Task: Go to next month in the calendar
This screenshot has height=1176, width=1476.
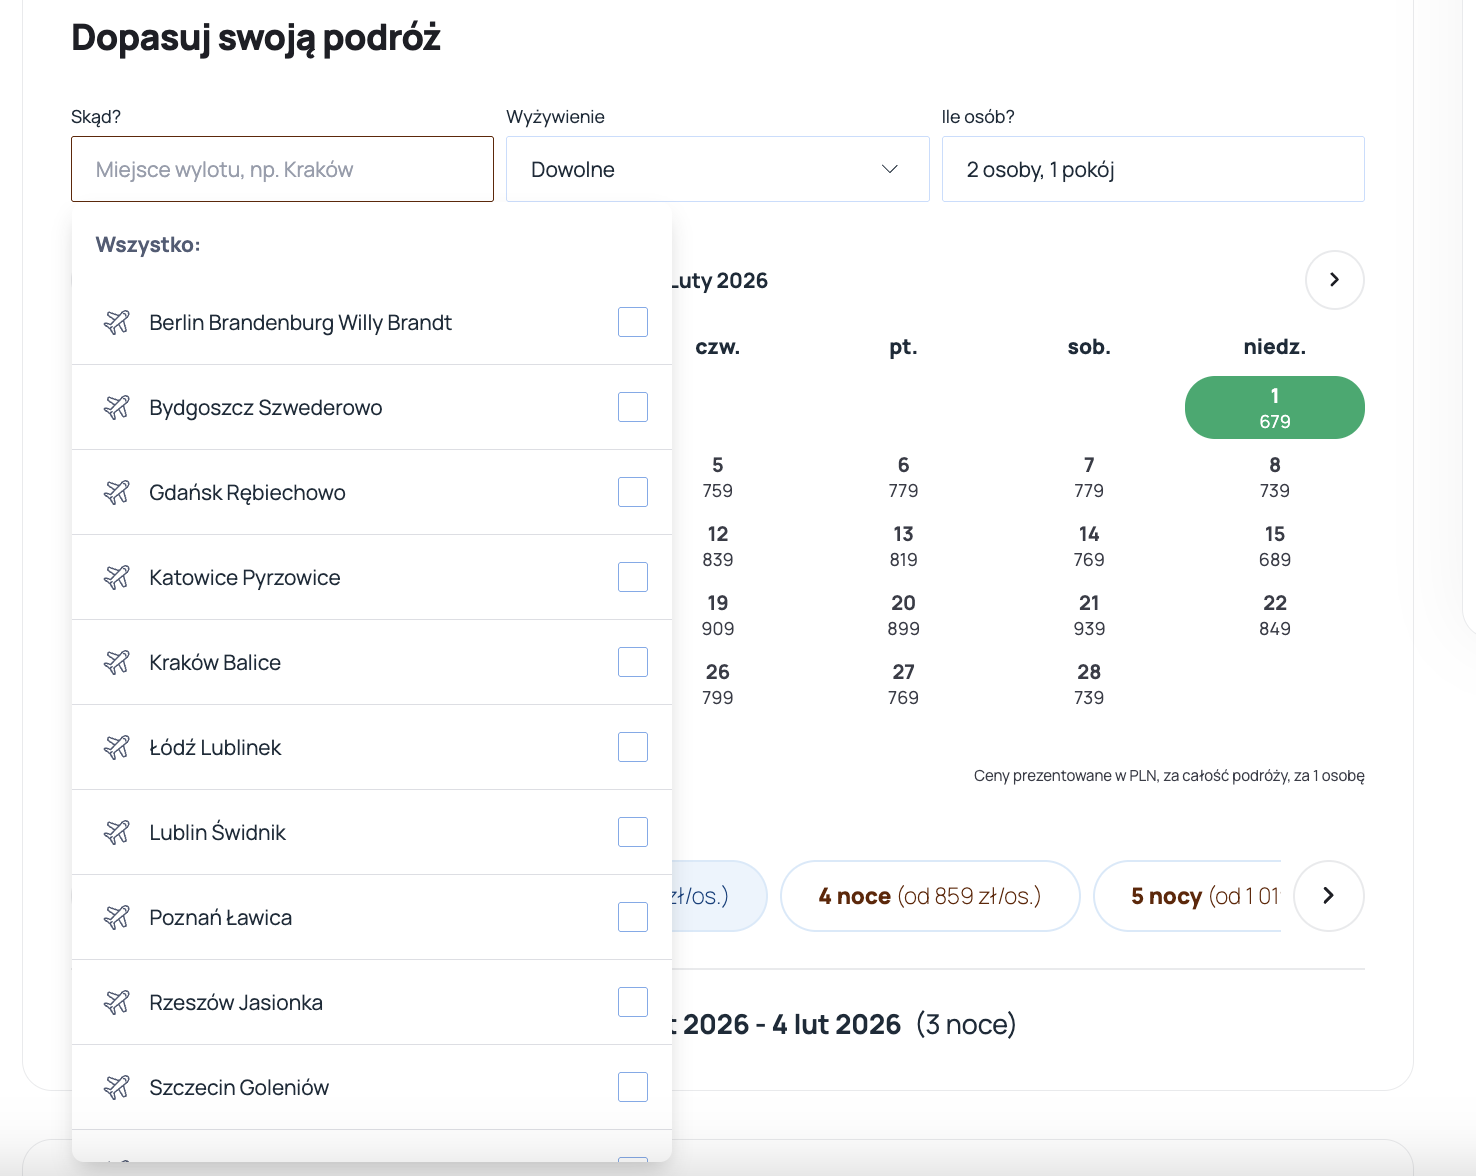Action: point(1334,280)
